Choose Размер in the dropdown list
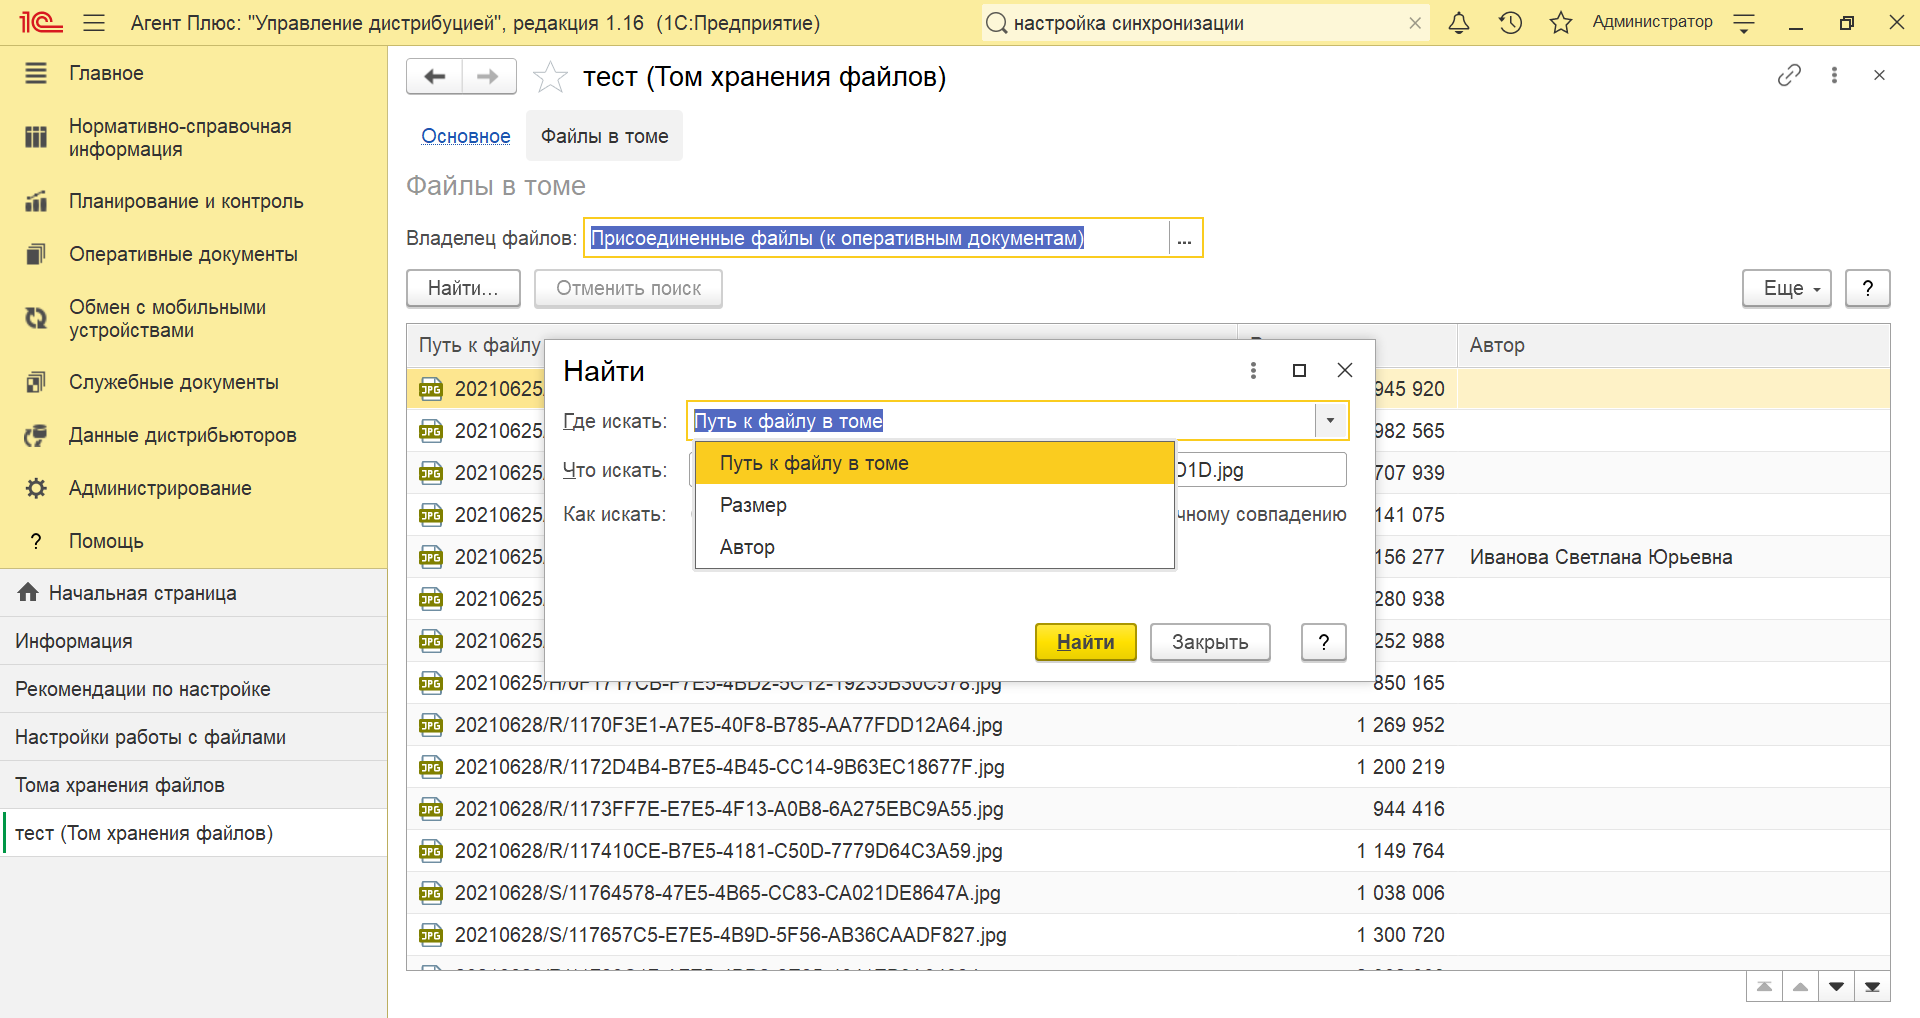The width and height of the screenshot is (1920, 1018). (934, 505)
